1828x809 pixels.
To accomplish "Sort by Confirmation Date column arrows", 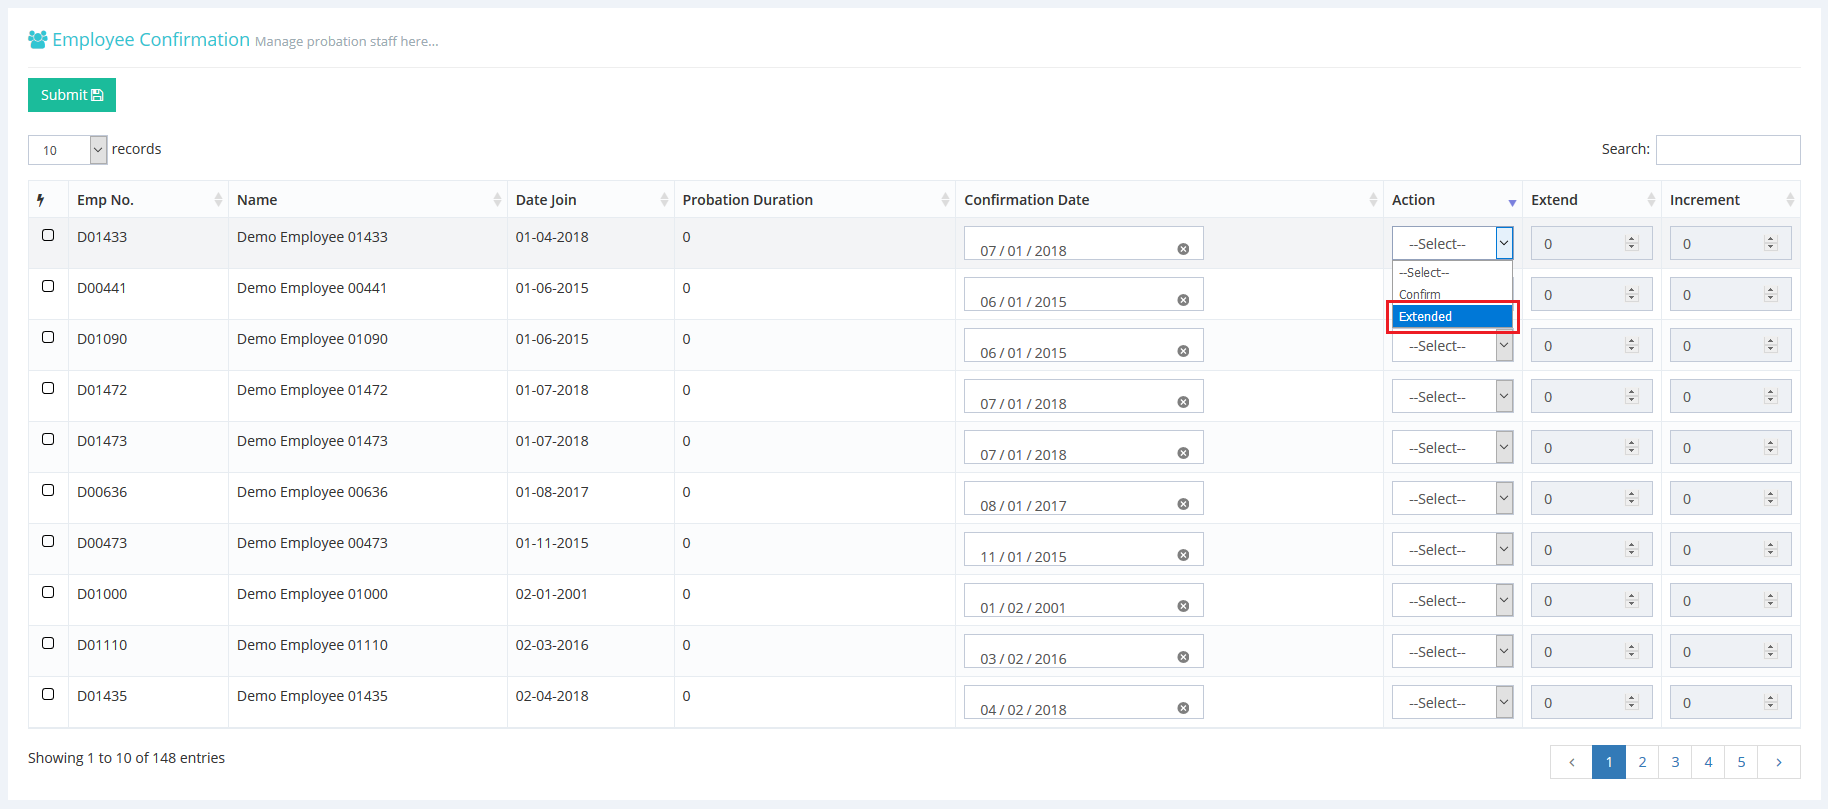I will (1372, 200).
